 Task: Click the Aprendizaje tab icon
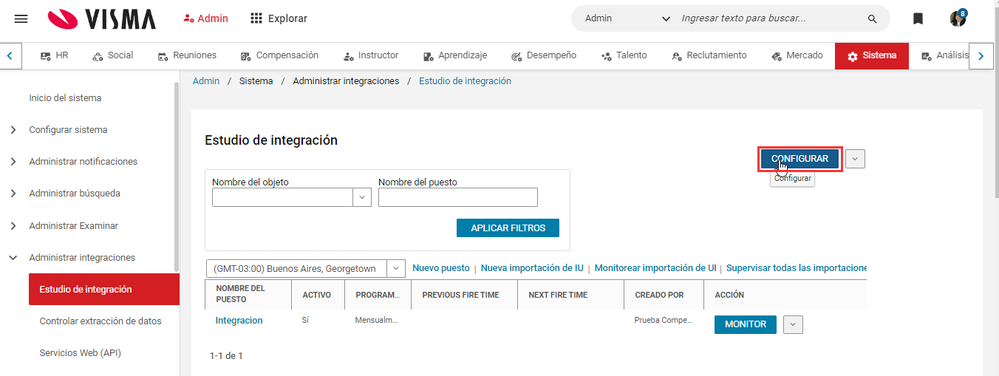point(428,56)
